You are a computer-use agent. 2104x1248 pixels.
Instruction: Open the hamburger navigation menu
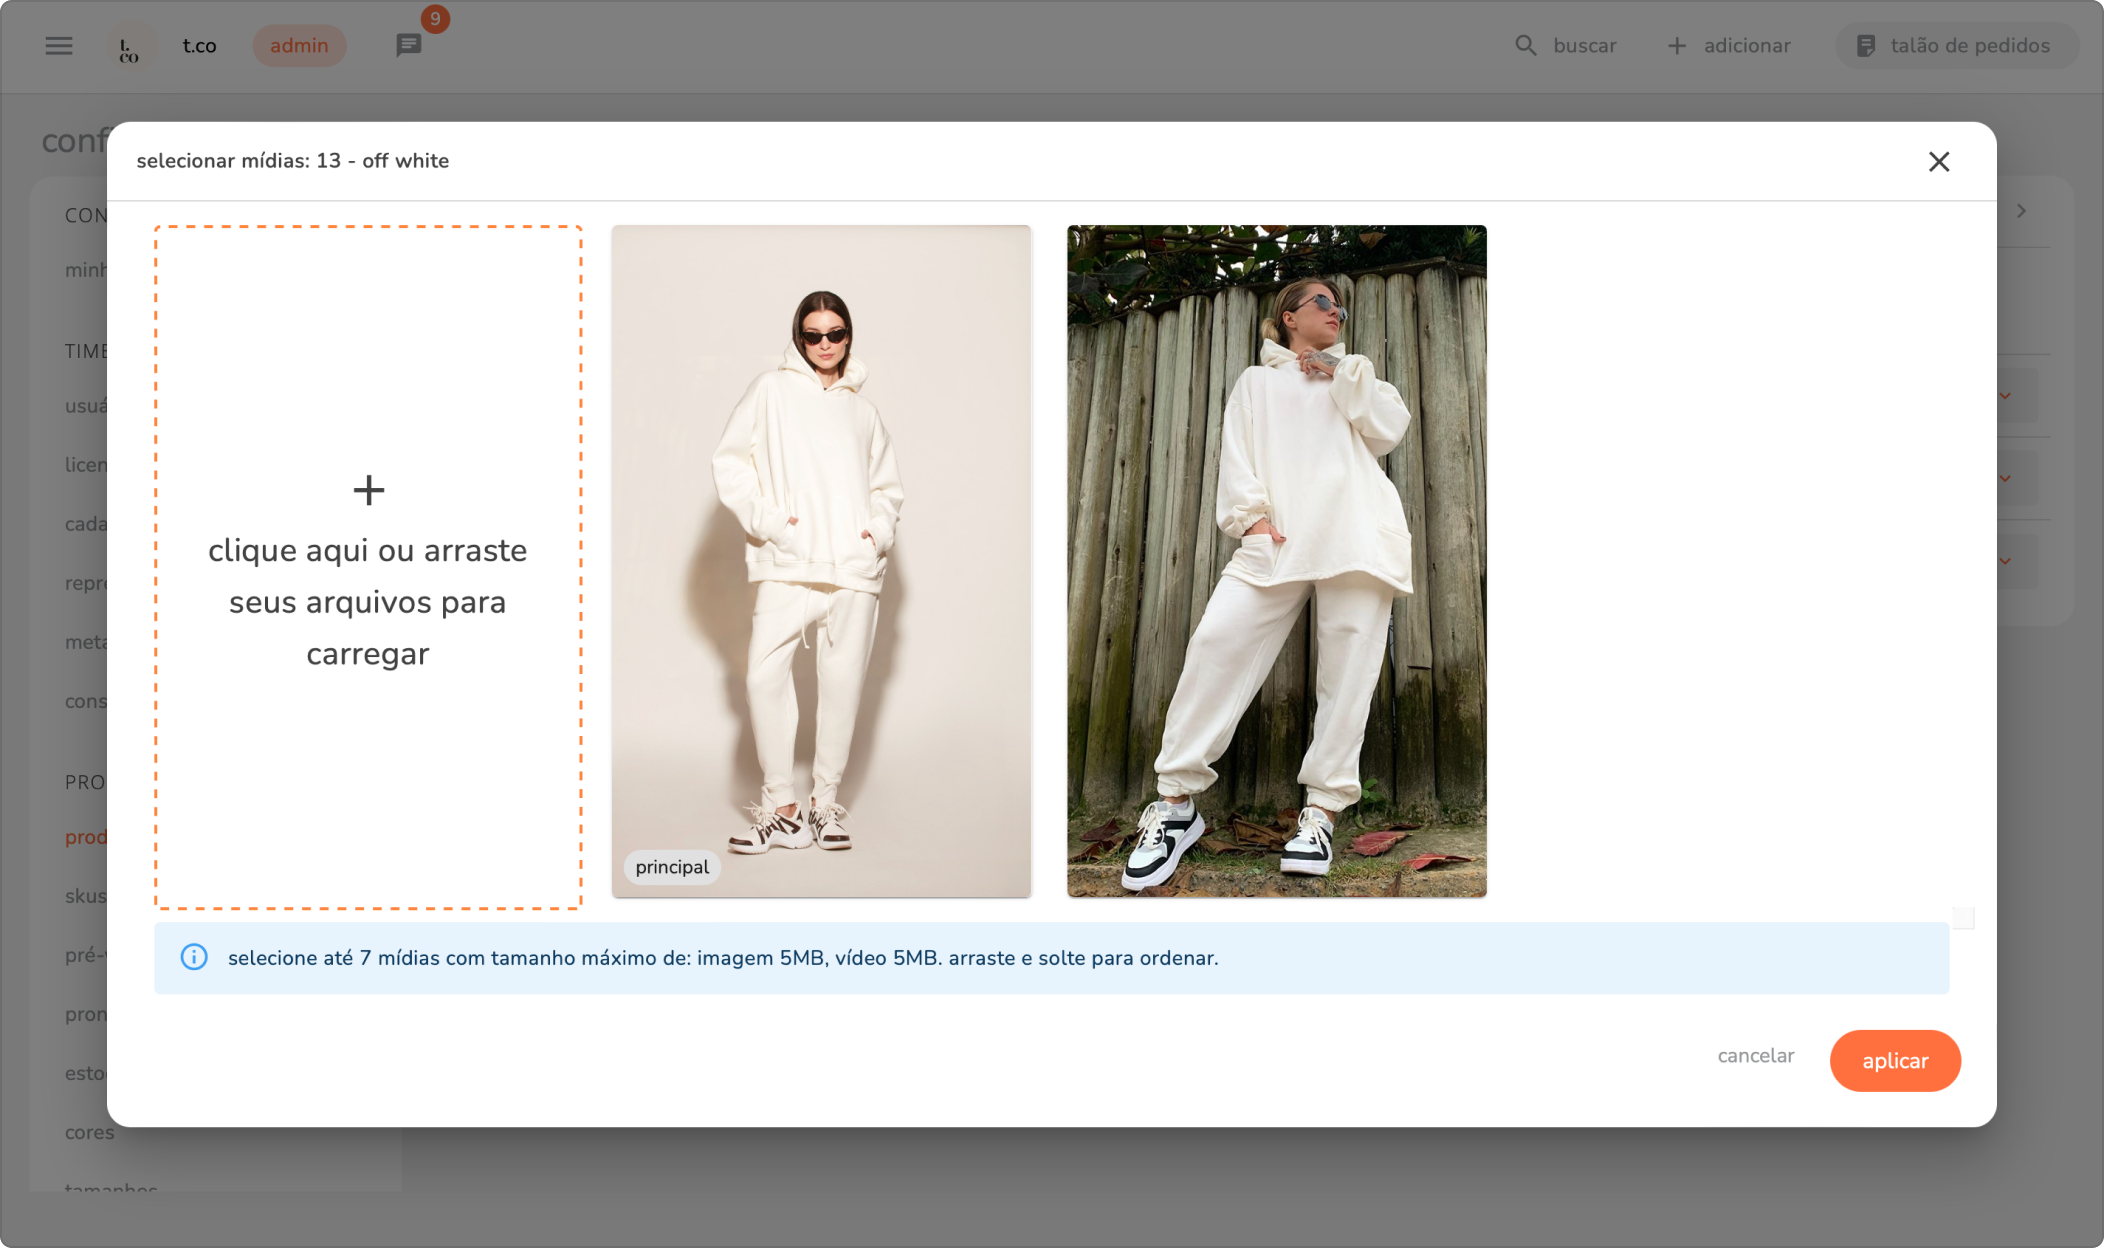click(x=59, y=46)
